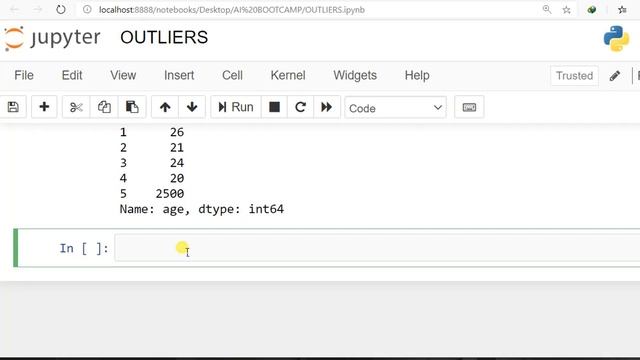Click the browser extension icon
640x360 pixels.
click(591, 10)
